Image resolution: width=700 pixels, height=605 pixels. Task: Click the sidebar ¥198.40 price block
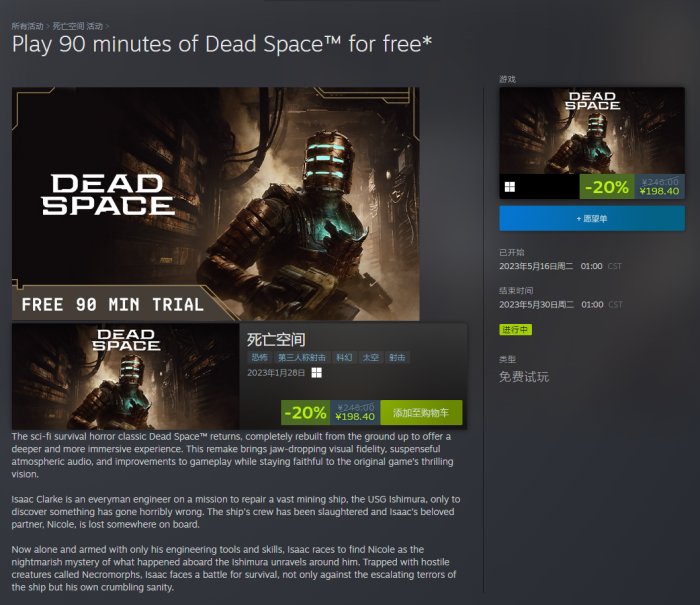point(659,187)
